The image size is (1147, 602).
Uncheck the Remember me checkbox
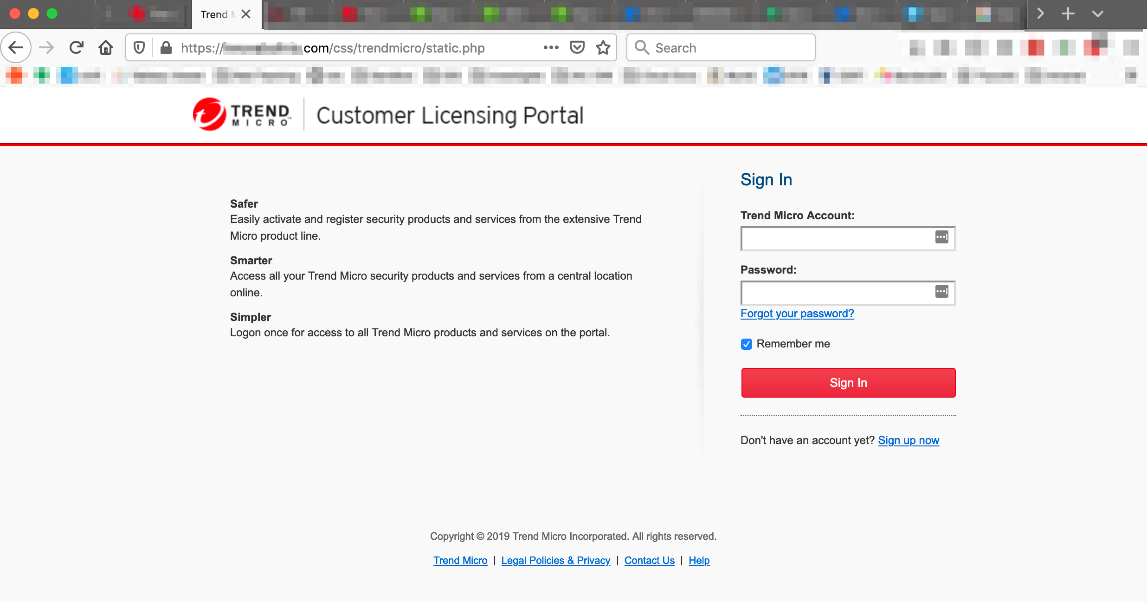[747, 344]
